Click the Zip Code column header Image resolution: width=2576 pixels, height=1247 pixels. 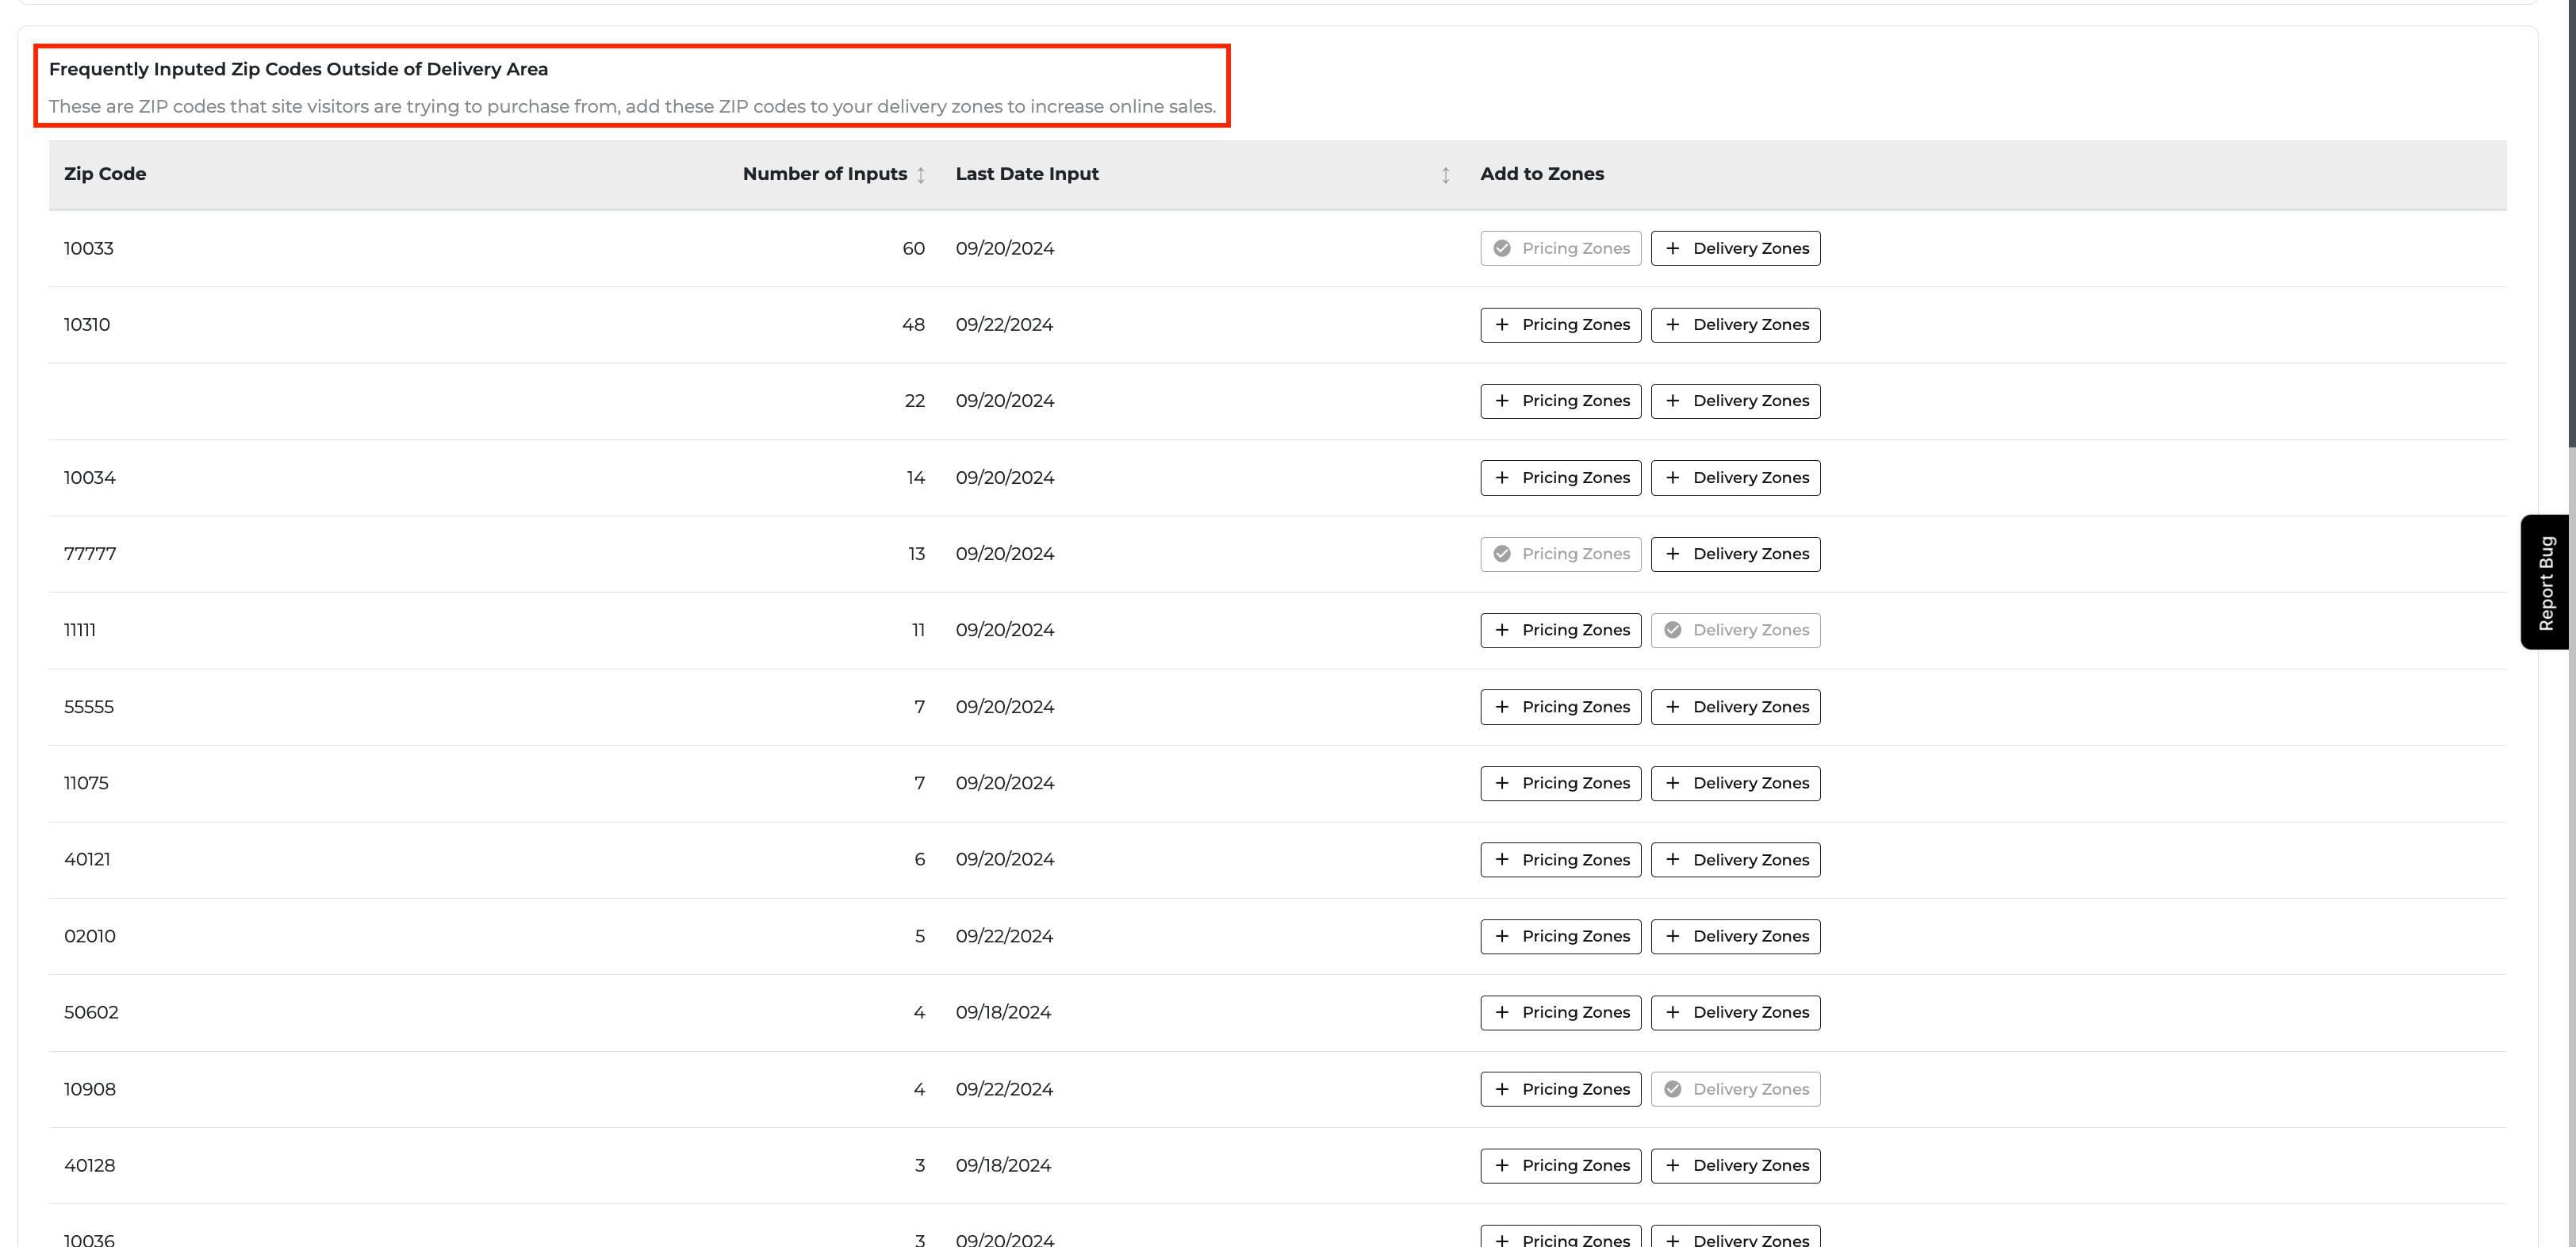105,174
